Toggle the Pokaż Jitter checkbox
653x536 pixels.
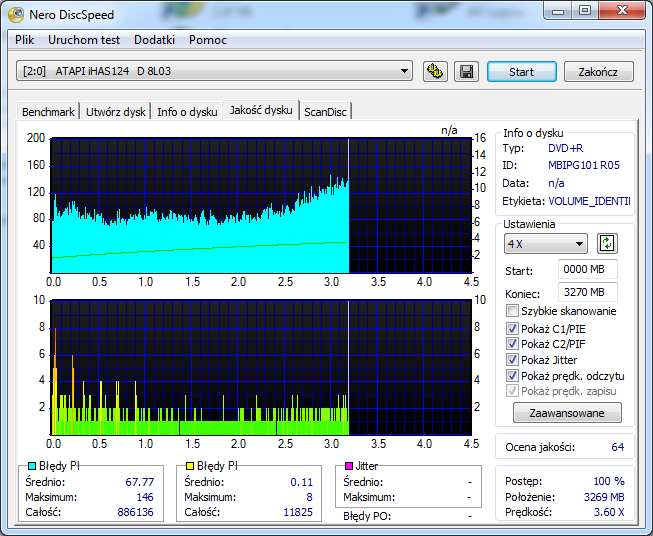tap(512, 359)
